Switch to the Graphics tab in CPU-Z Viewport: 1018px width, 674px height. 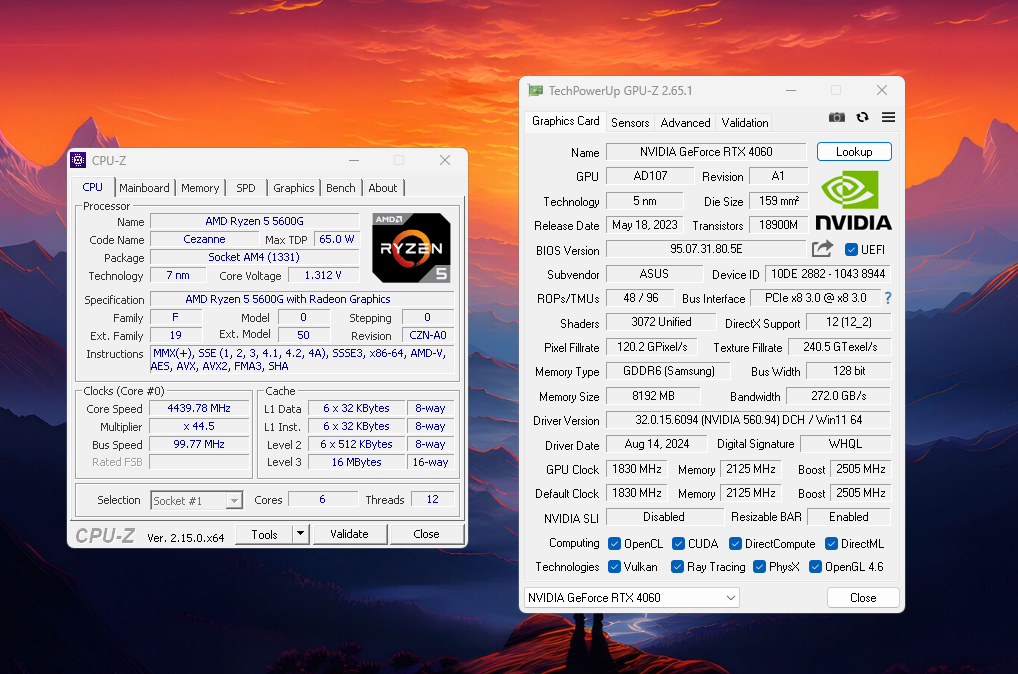click(x=293, y=188)
